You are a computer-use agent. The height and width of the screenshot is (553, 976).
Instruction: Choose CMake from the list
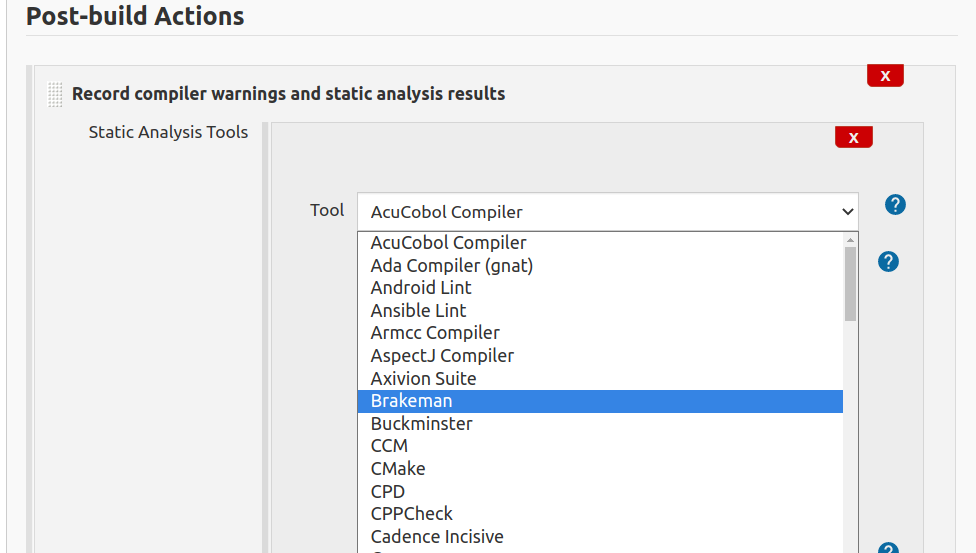tap(600, 469)
